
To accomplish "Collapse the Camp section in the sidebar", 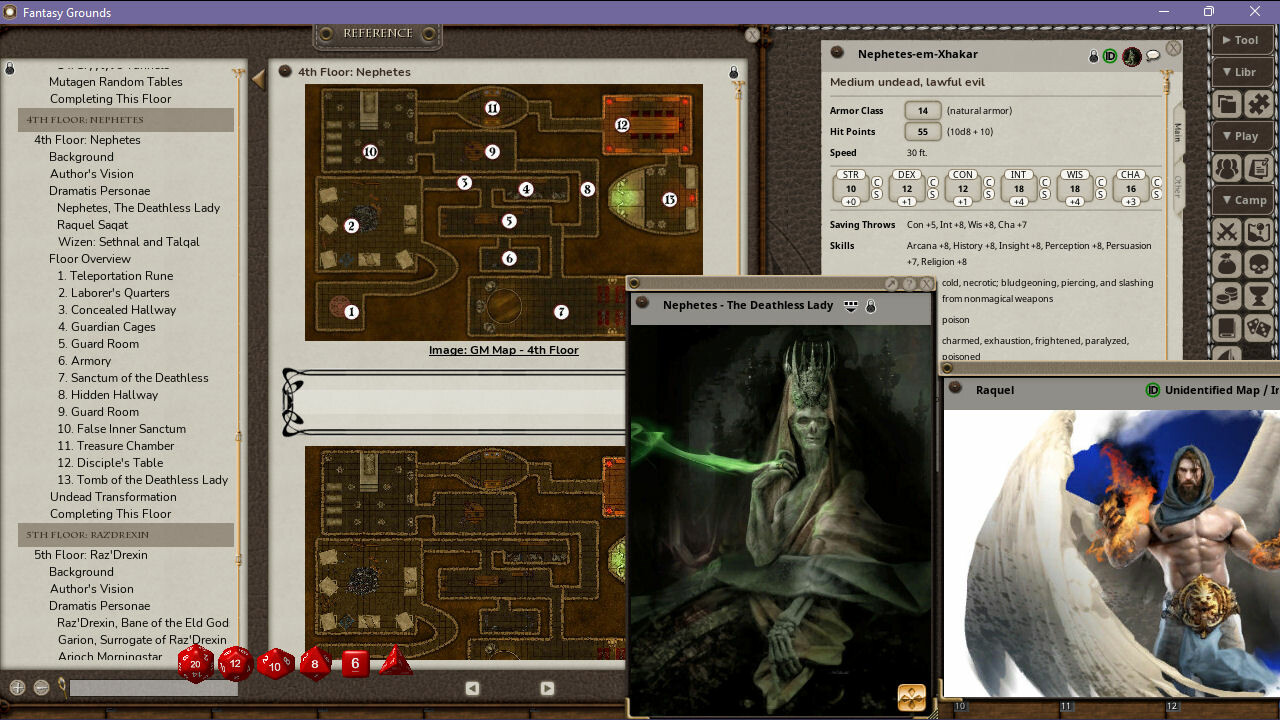I will pos(1243,200).
